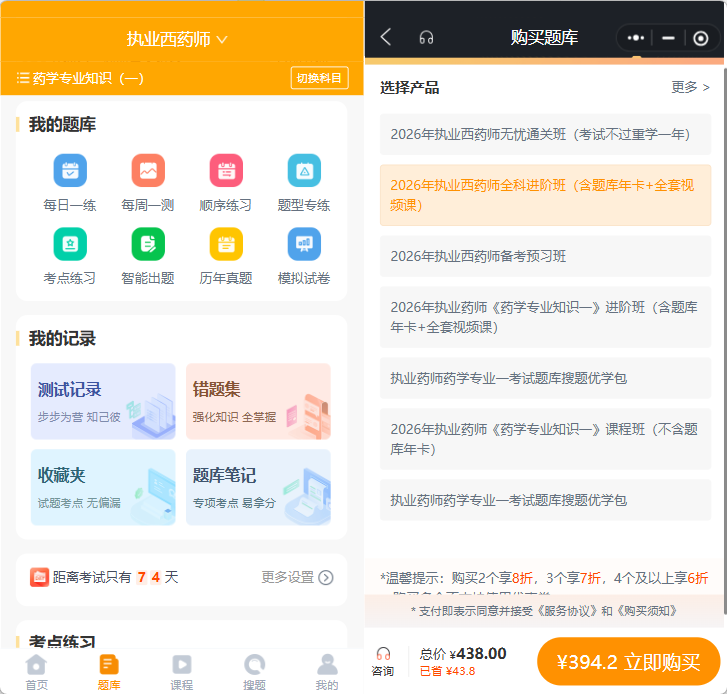
Task: Open the 《购买须知》 link
Action: tap(646, 611)
